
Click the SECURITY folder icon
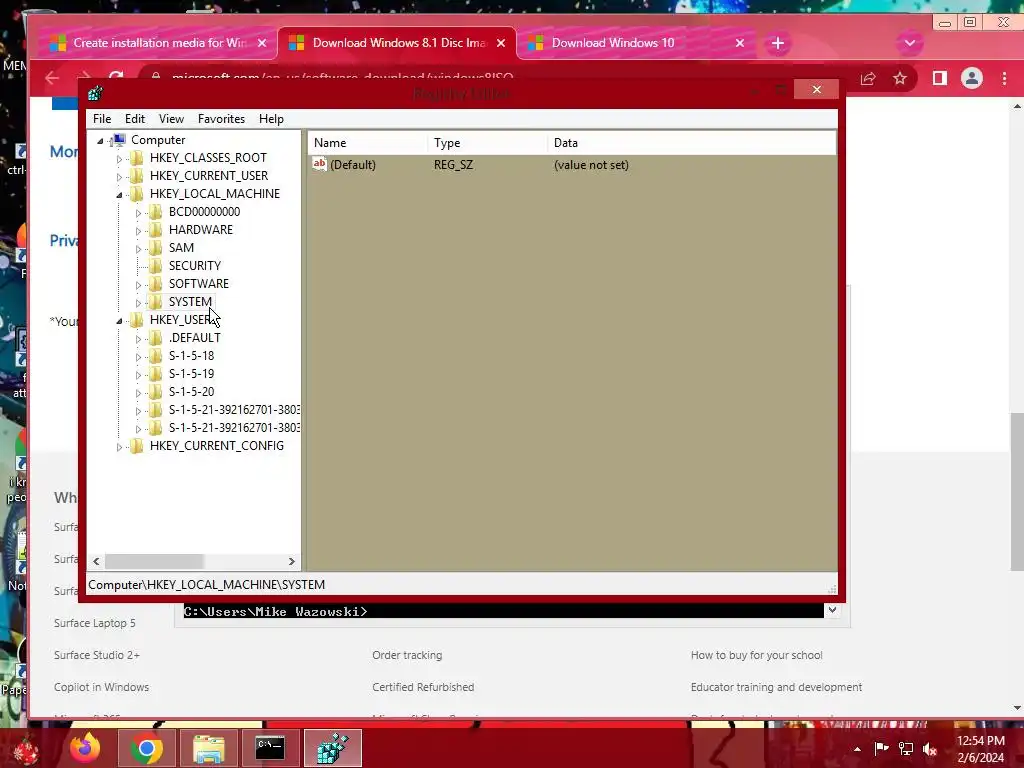pyautogui.click(x=155, y=265)
